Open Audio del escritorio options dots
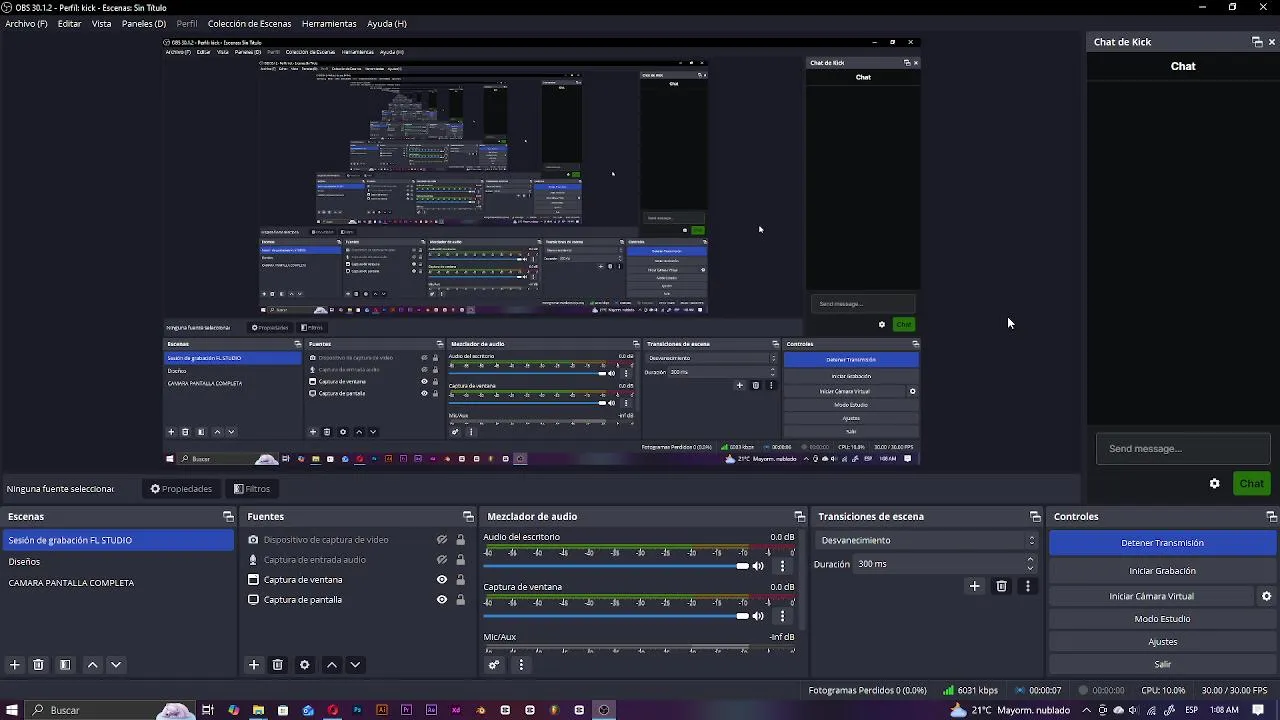 [782, 566]
